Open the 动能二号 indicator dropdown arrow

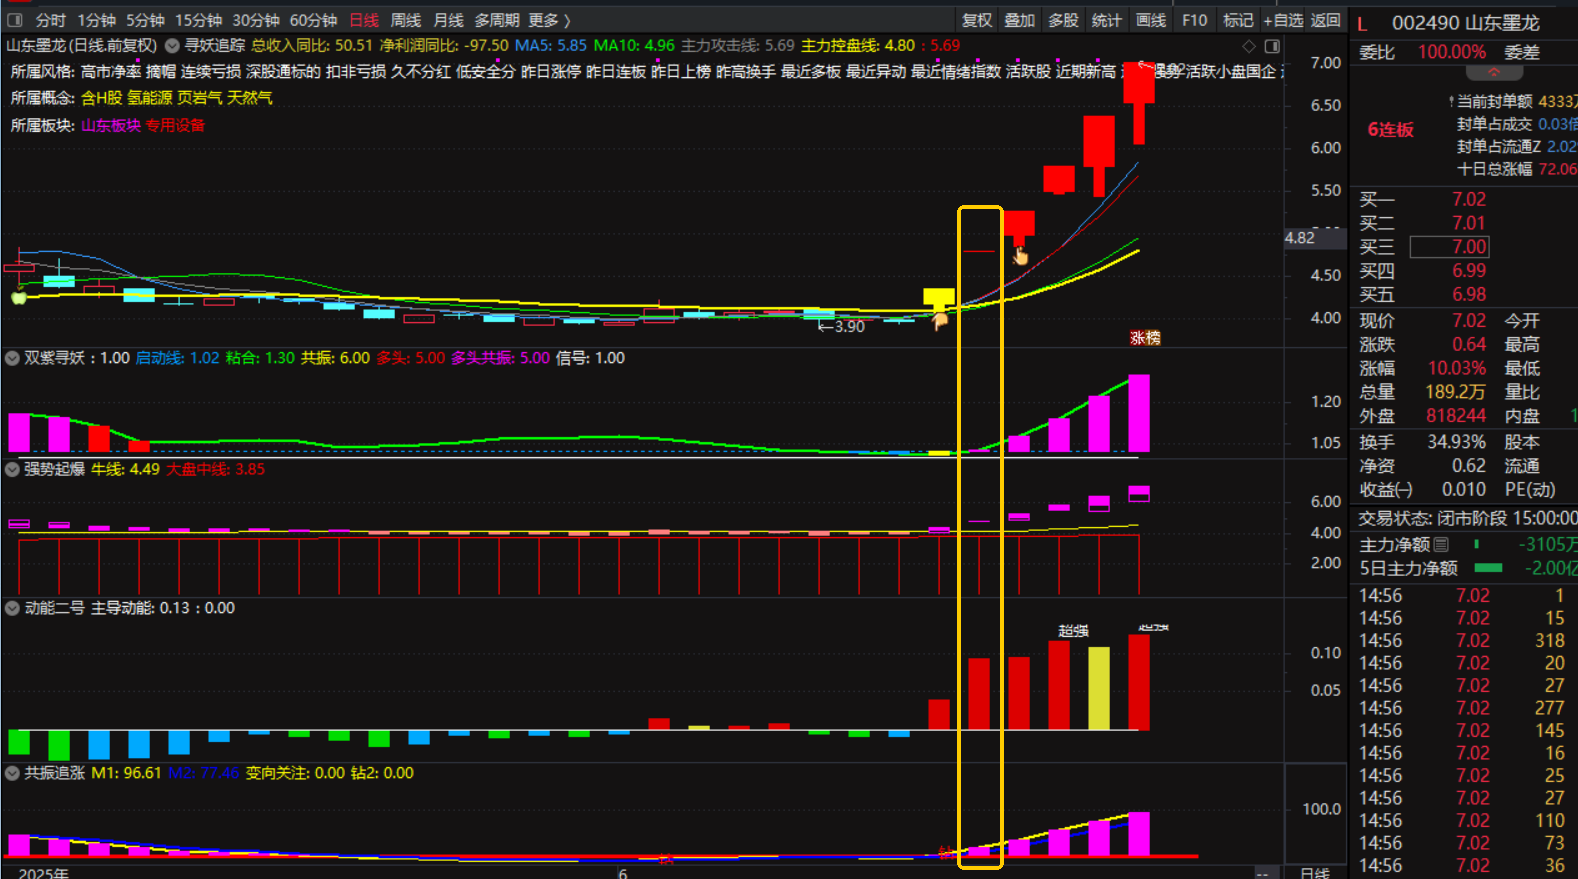12,608
